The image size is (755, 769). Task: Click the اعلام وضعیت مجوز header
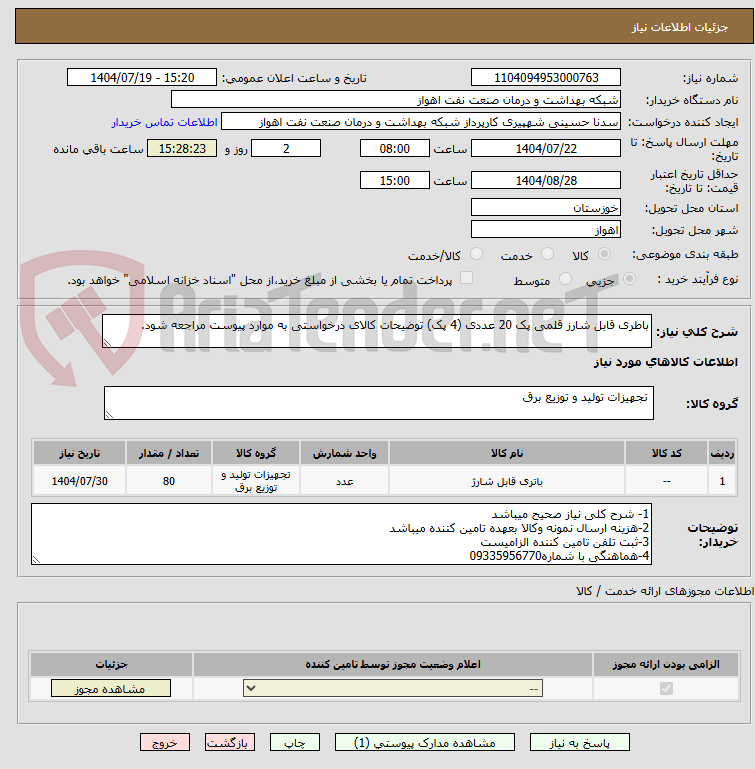(393, 664)
